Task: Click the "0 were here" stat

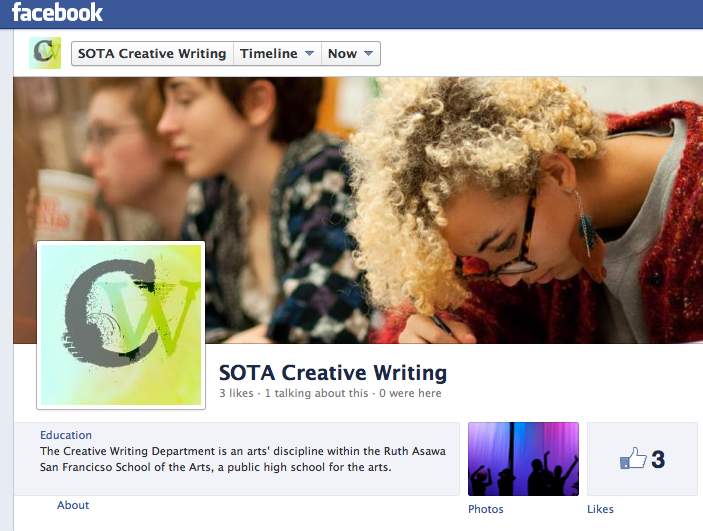Action: 409,394
